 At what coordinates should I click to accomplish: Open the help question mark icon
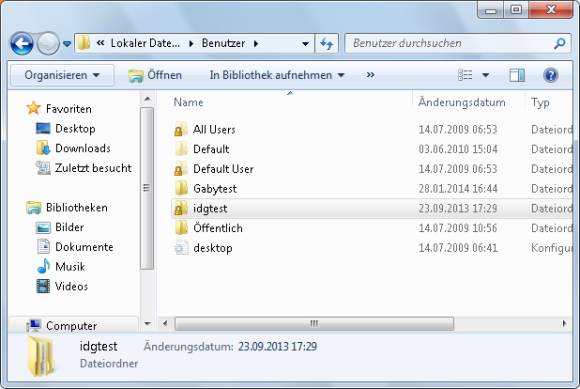(x=550, y=75)
